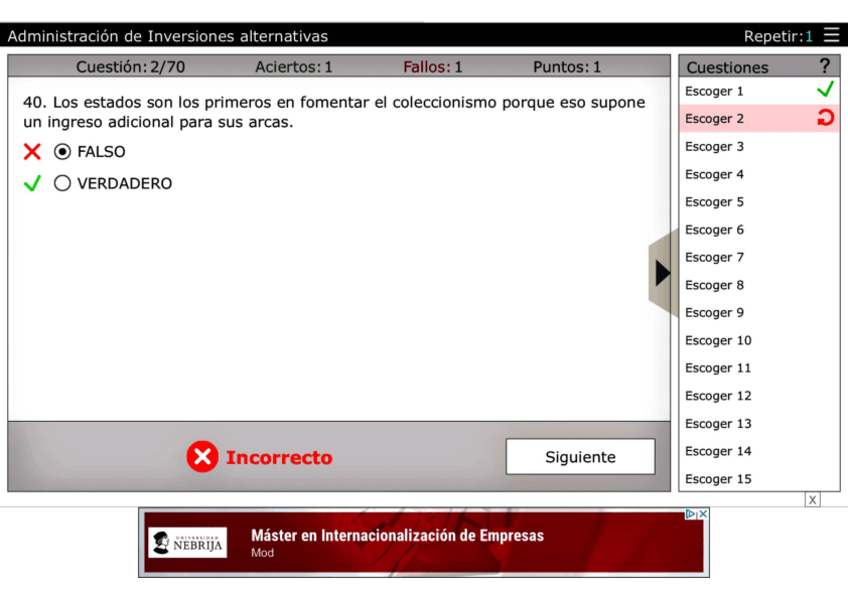This screenshot has width=848, height=599.
Task: Close the panel with the small X button
Action: (812, 499)
